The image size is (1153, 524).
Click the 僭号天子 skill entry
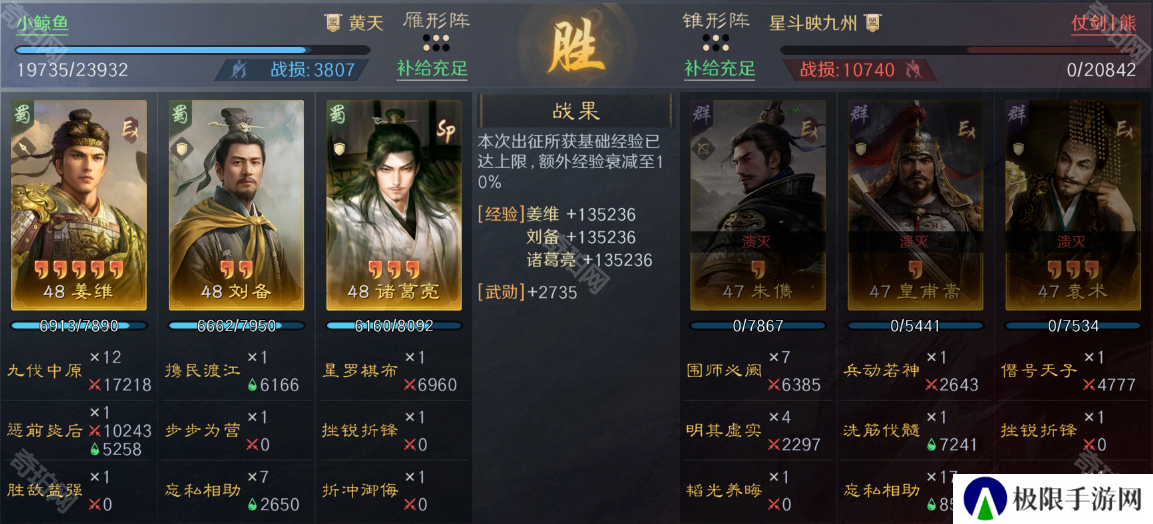1039,370
